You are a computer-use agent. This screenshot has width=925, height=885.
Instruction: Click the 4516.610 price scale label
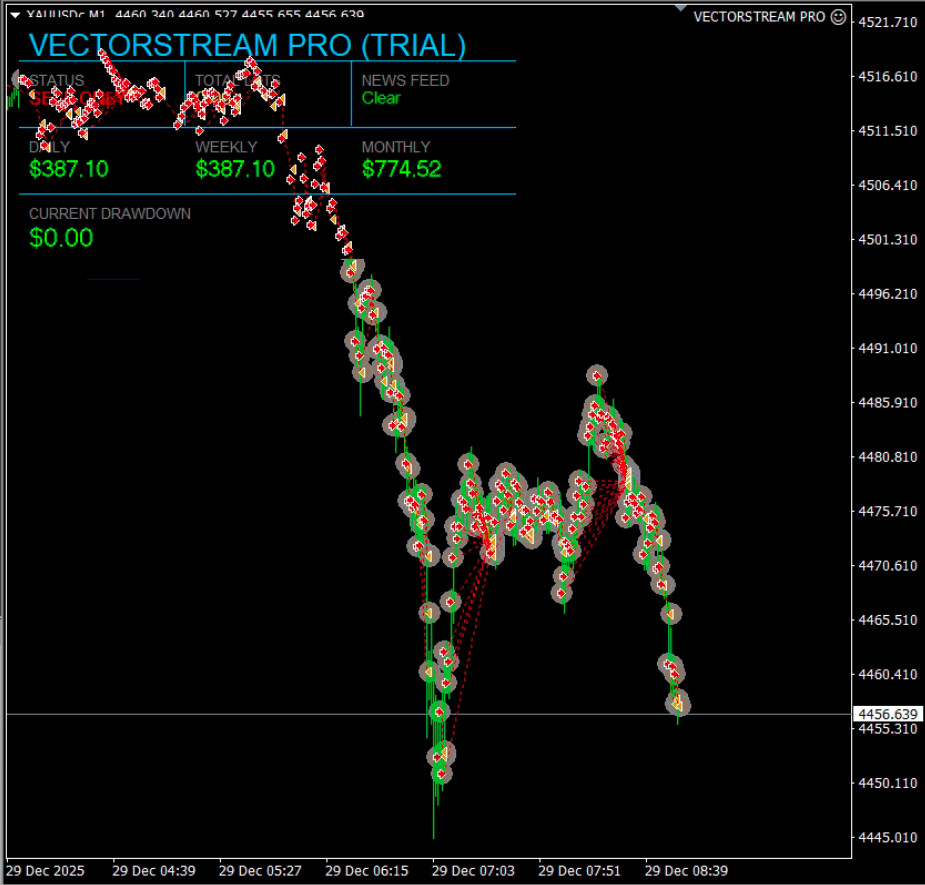point(888,77)
